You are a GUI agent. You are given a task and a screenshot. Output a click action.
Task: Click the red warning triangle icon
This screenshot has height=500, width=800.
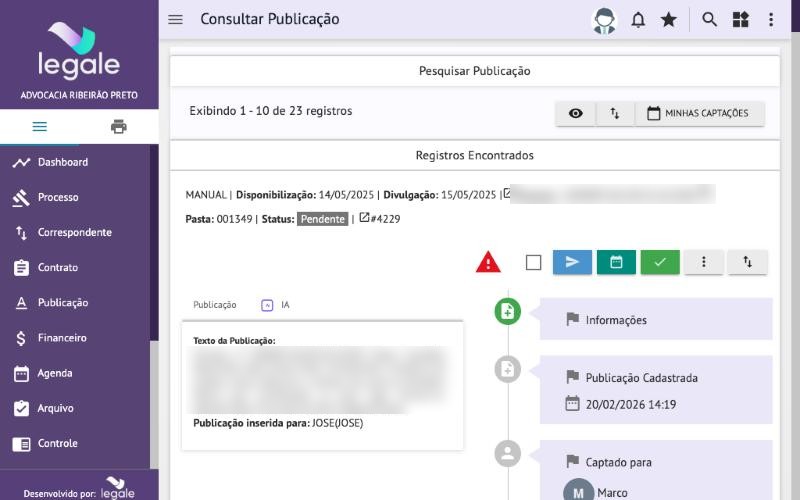point(488,262)
